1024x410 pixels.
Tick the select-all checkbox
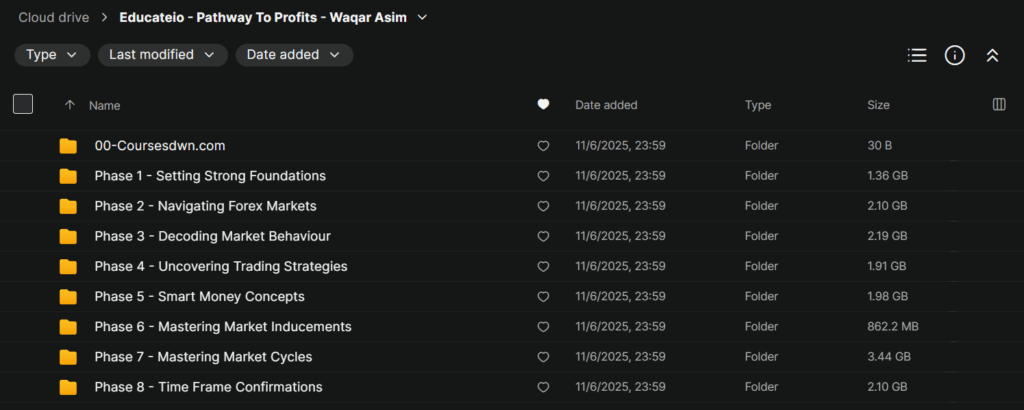23,104
